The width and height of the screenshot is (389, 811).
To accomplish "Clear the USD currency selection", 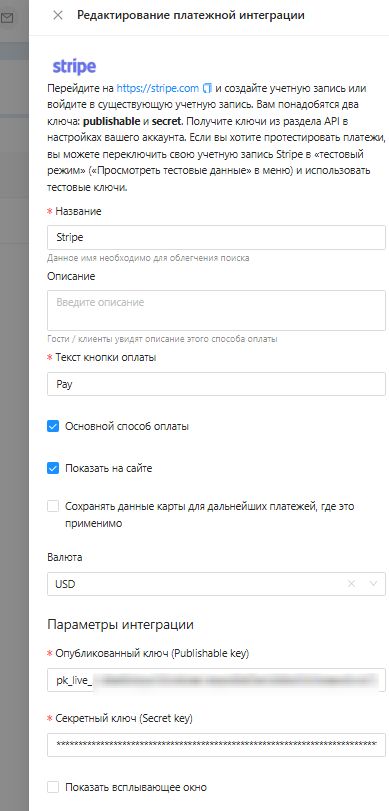I will [351, 584].
